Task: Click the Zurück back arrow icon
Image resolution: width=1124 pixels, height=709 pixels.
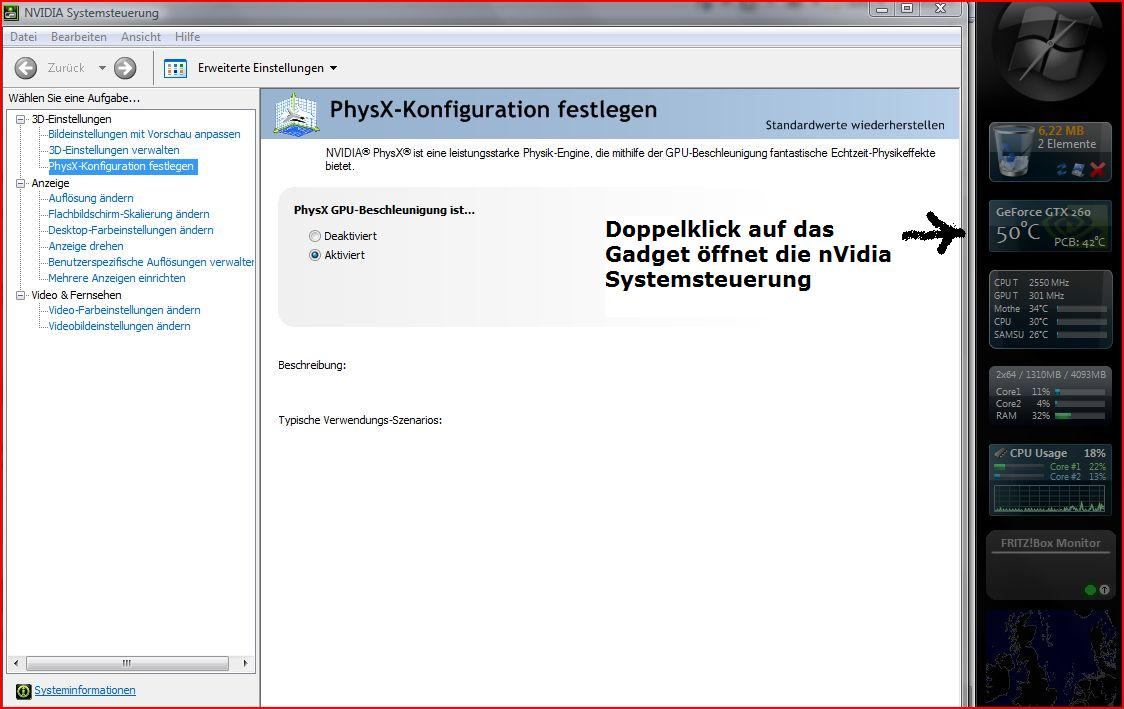Action: pos(26,68)
